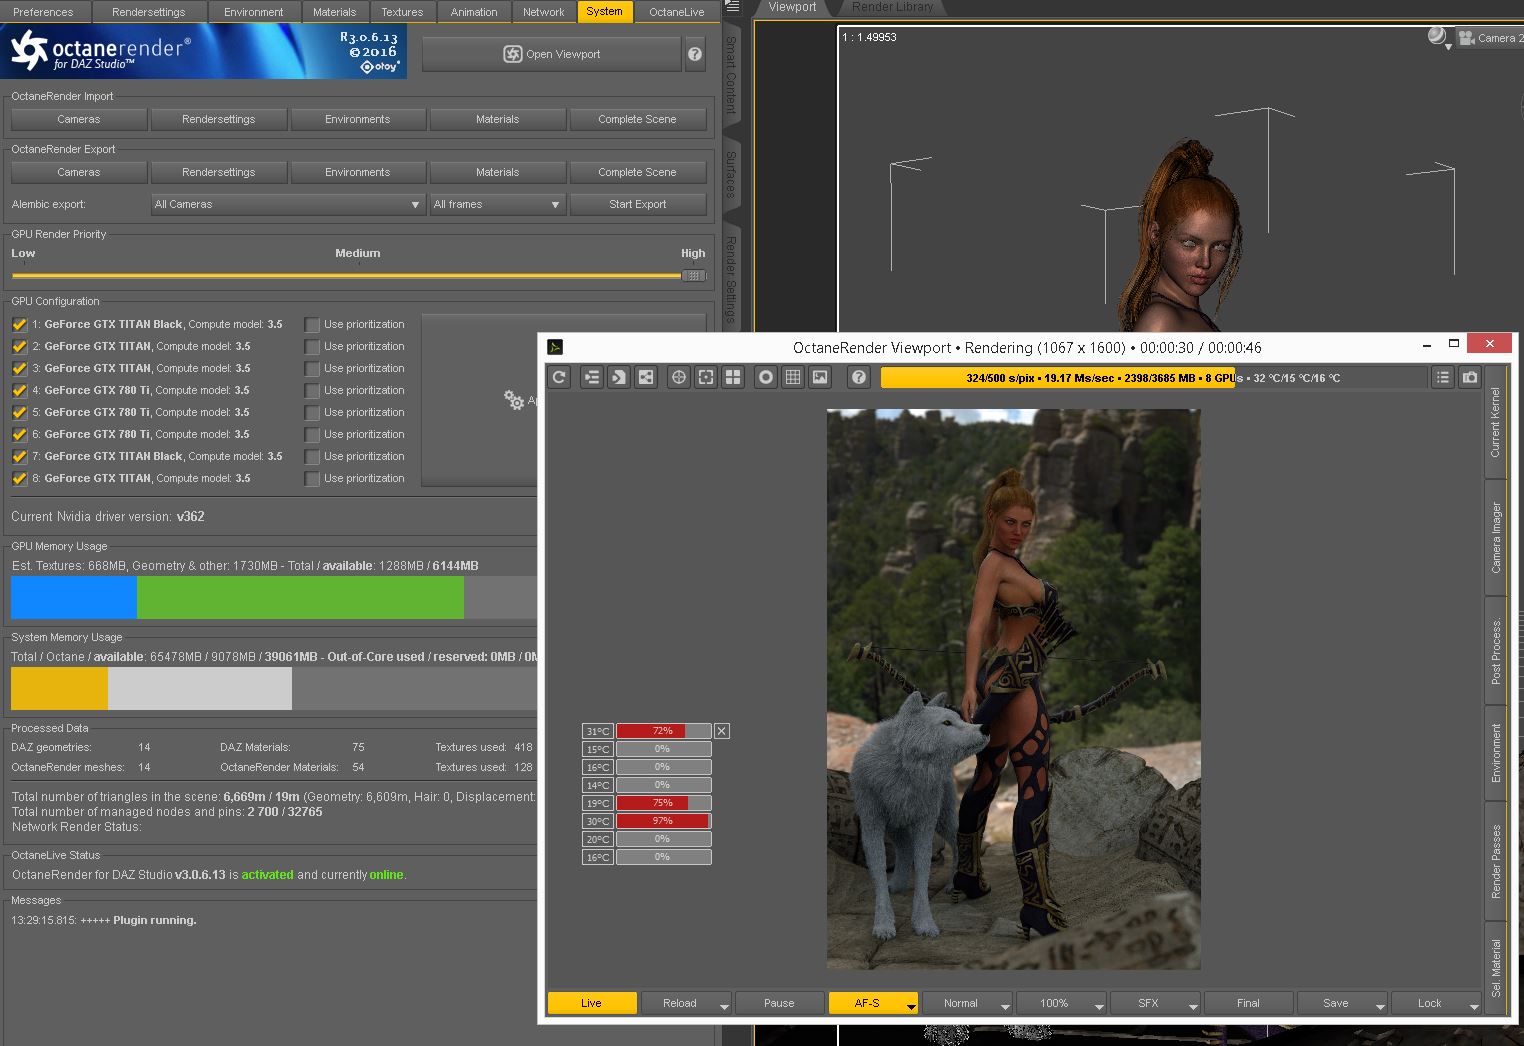Viewport: 1524px width, 1046px height.
Task: Uncheck GPU 2 GeForce GTX TITAN
Action: 19,346
